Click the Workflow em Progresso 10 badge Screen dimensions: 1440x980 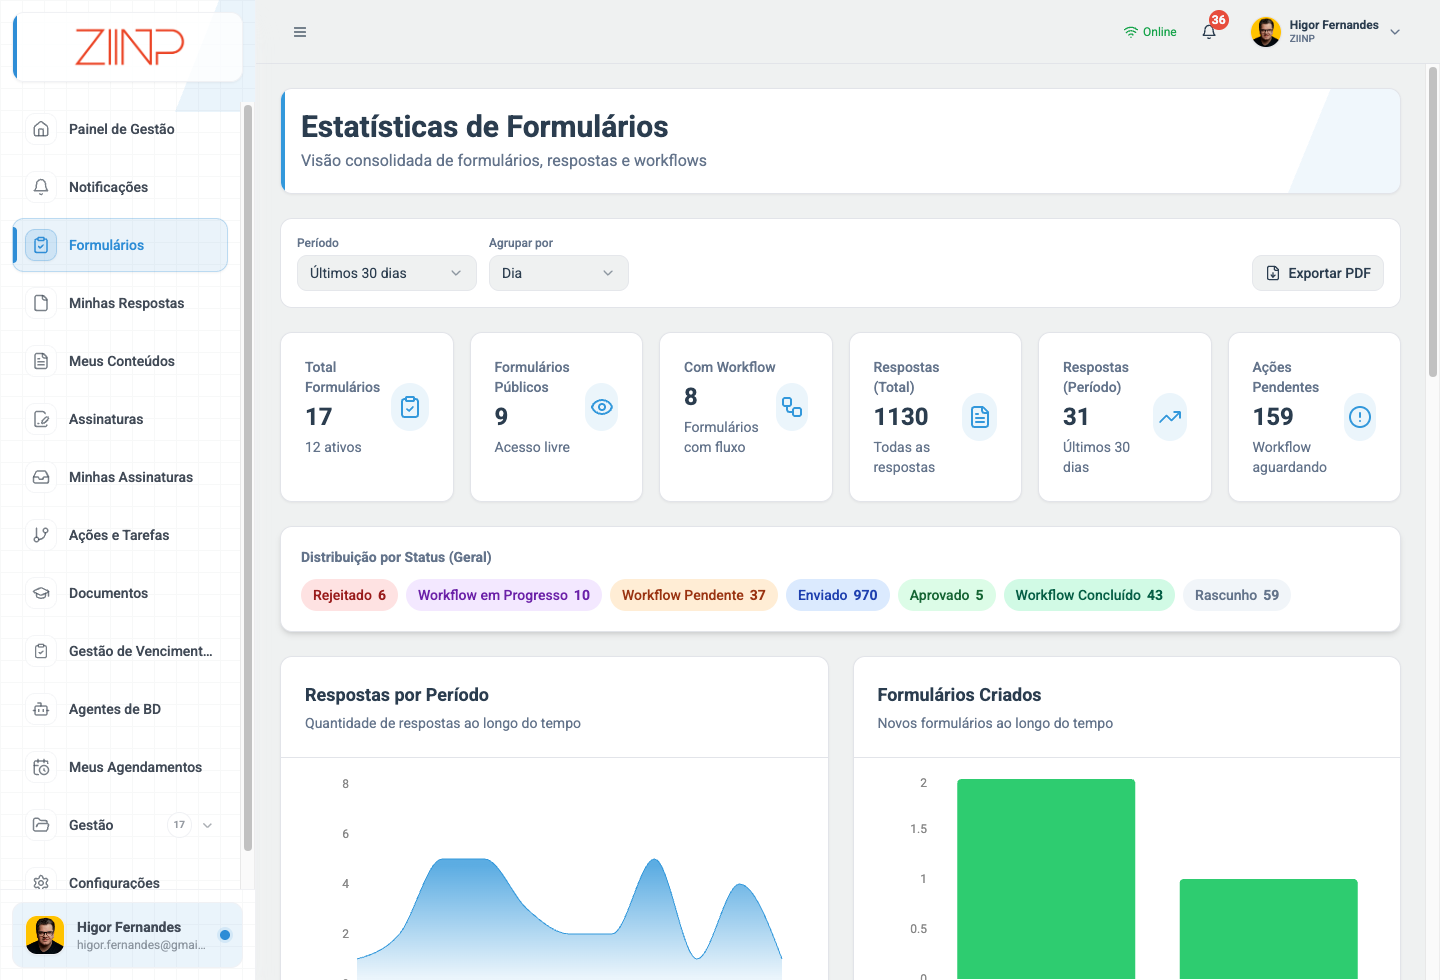point(504,595)
